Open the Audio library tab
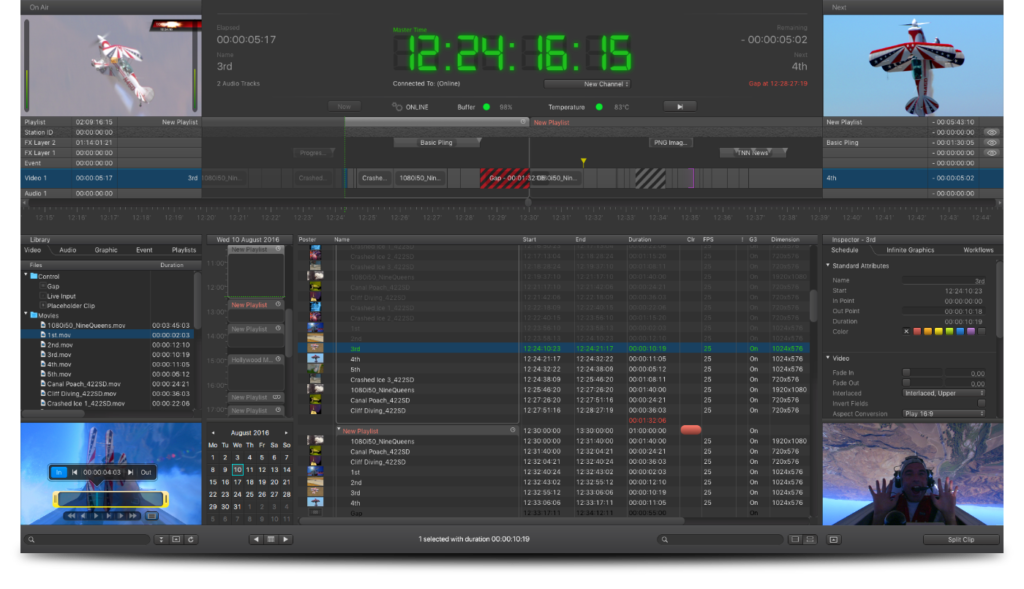Image resolution: width=1024 pixels, height=589 pixels. click(x=68, y=250)
